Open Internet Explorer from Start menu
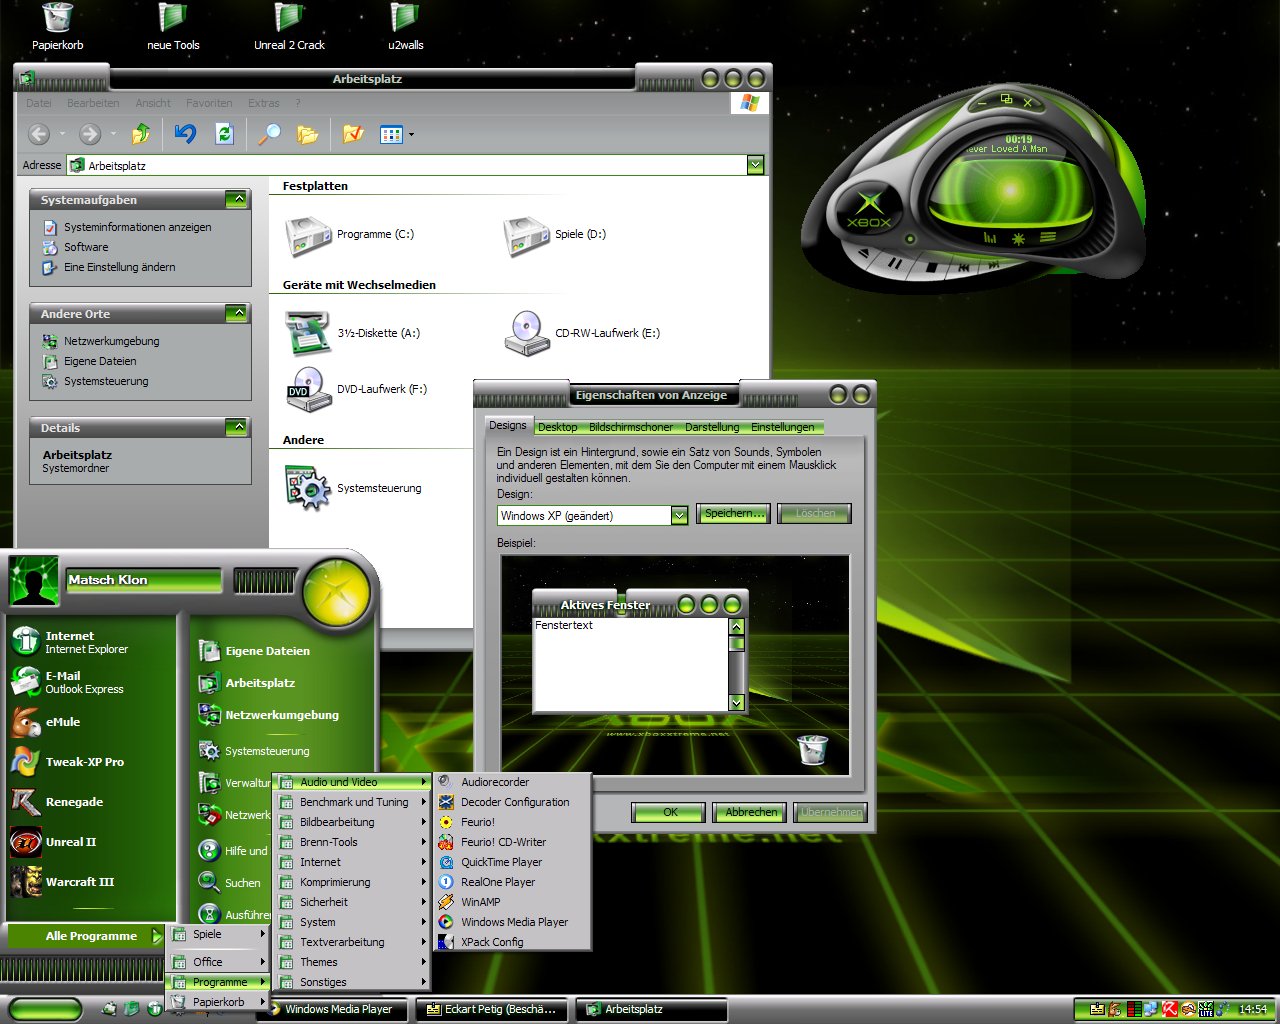The image size is (1280, 1024). pyautogui.click(x=86, y=642)
